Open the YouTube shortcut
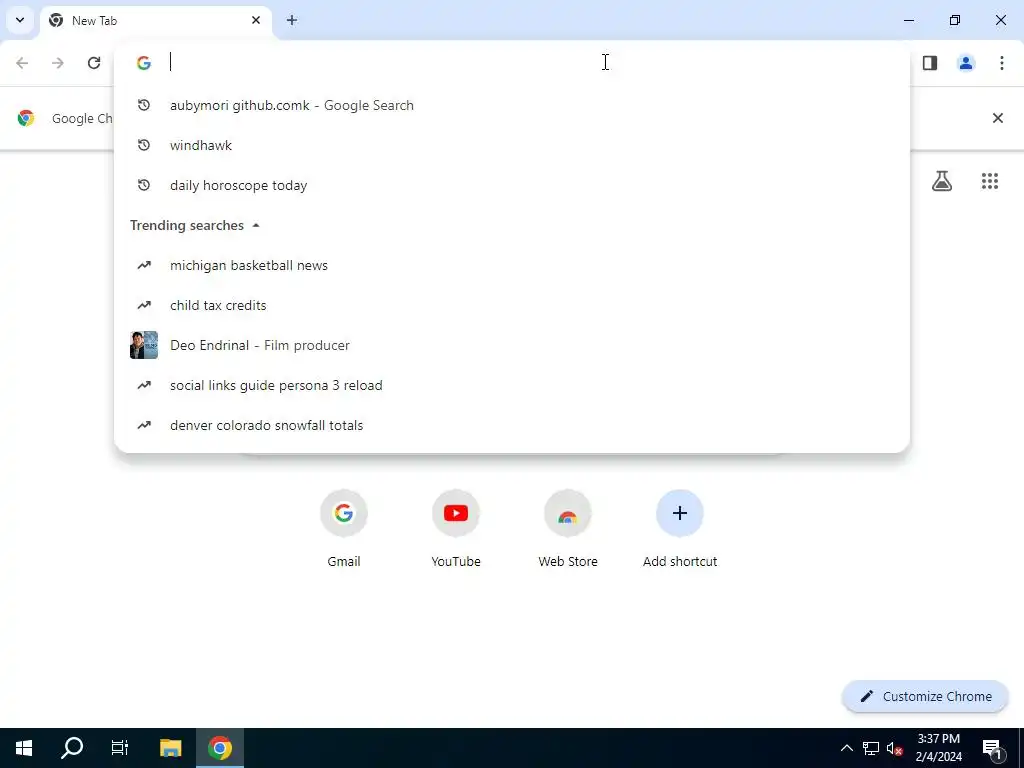The height and width of the screenshot is (768, 1024). [x=456, y=528]
